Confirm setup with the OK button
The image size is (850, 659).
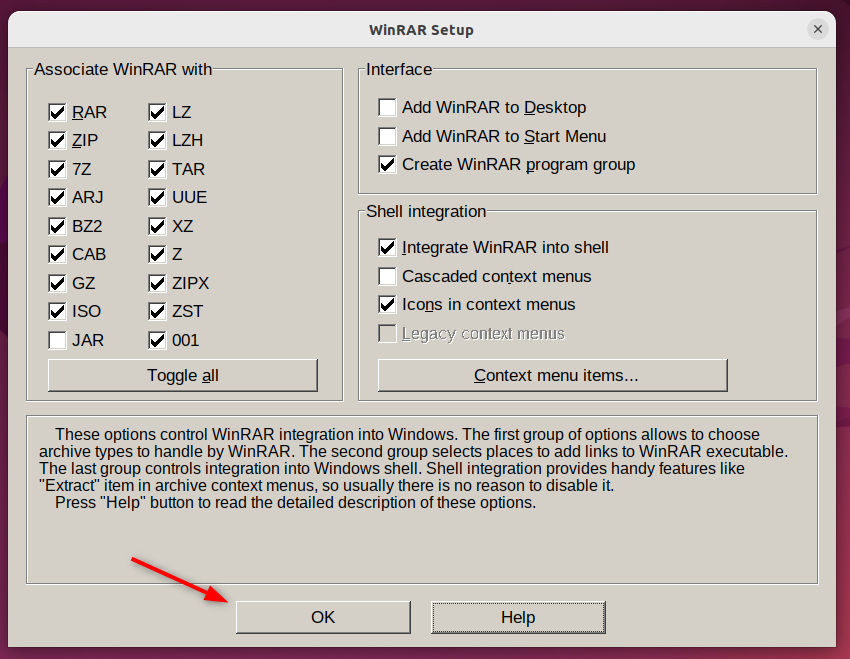(x=323, y=617)
